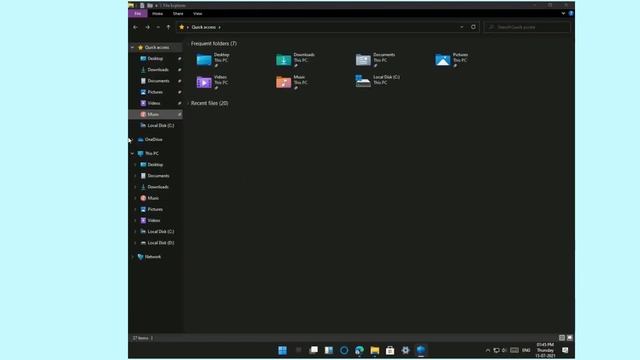The height and width of the screenshot is (360, 640).
Task: Click the volume icon in system tray
Action: click(x=504, y=350)
